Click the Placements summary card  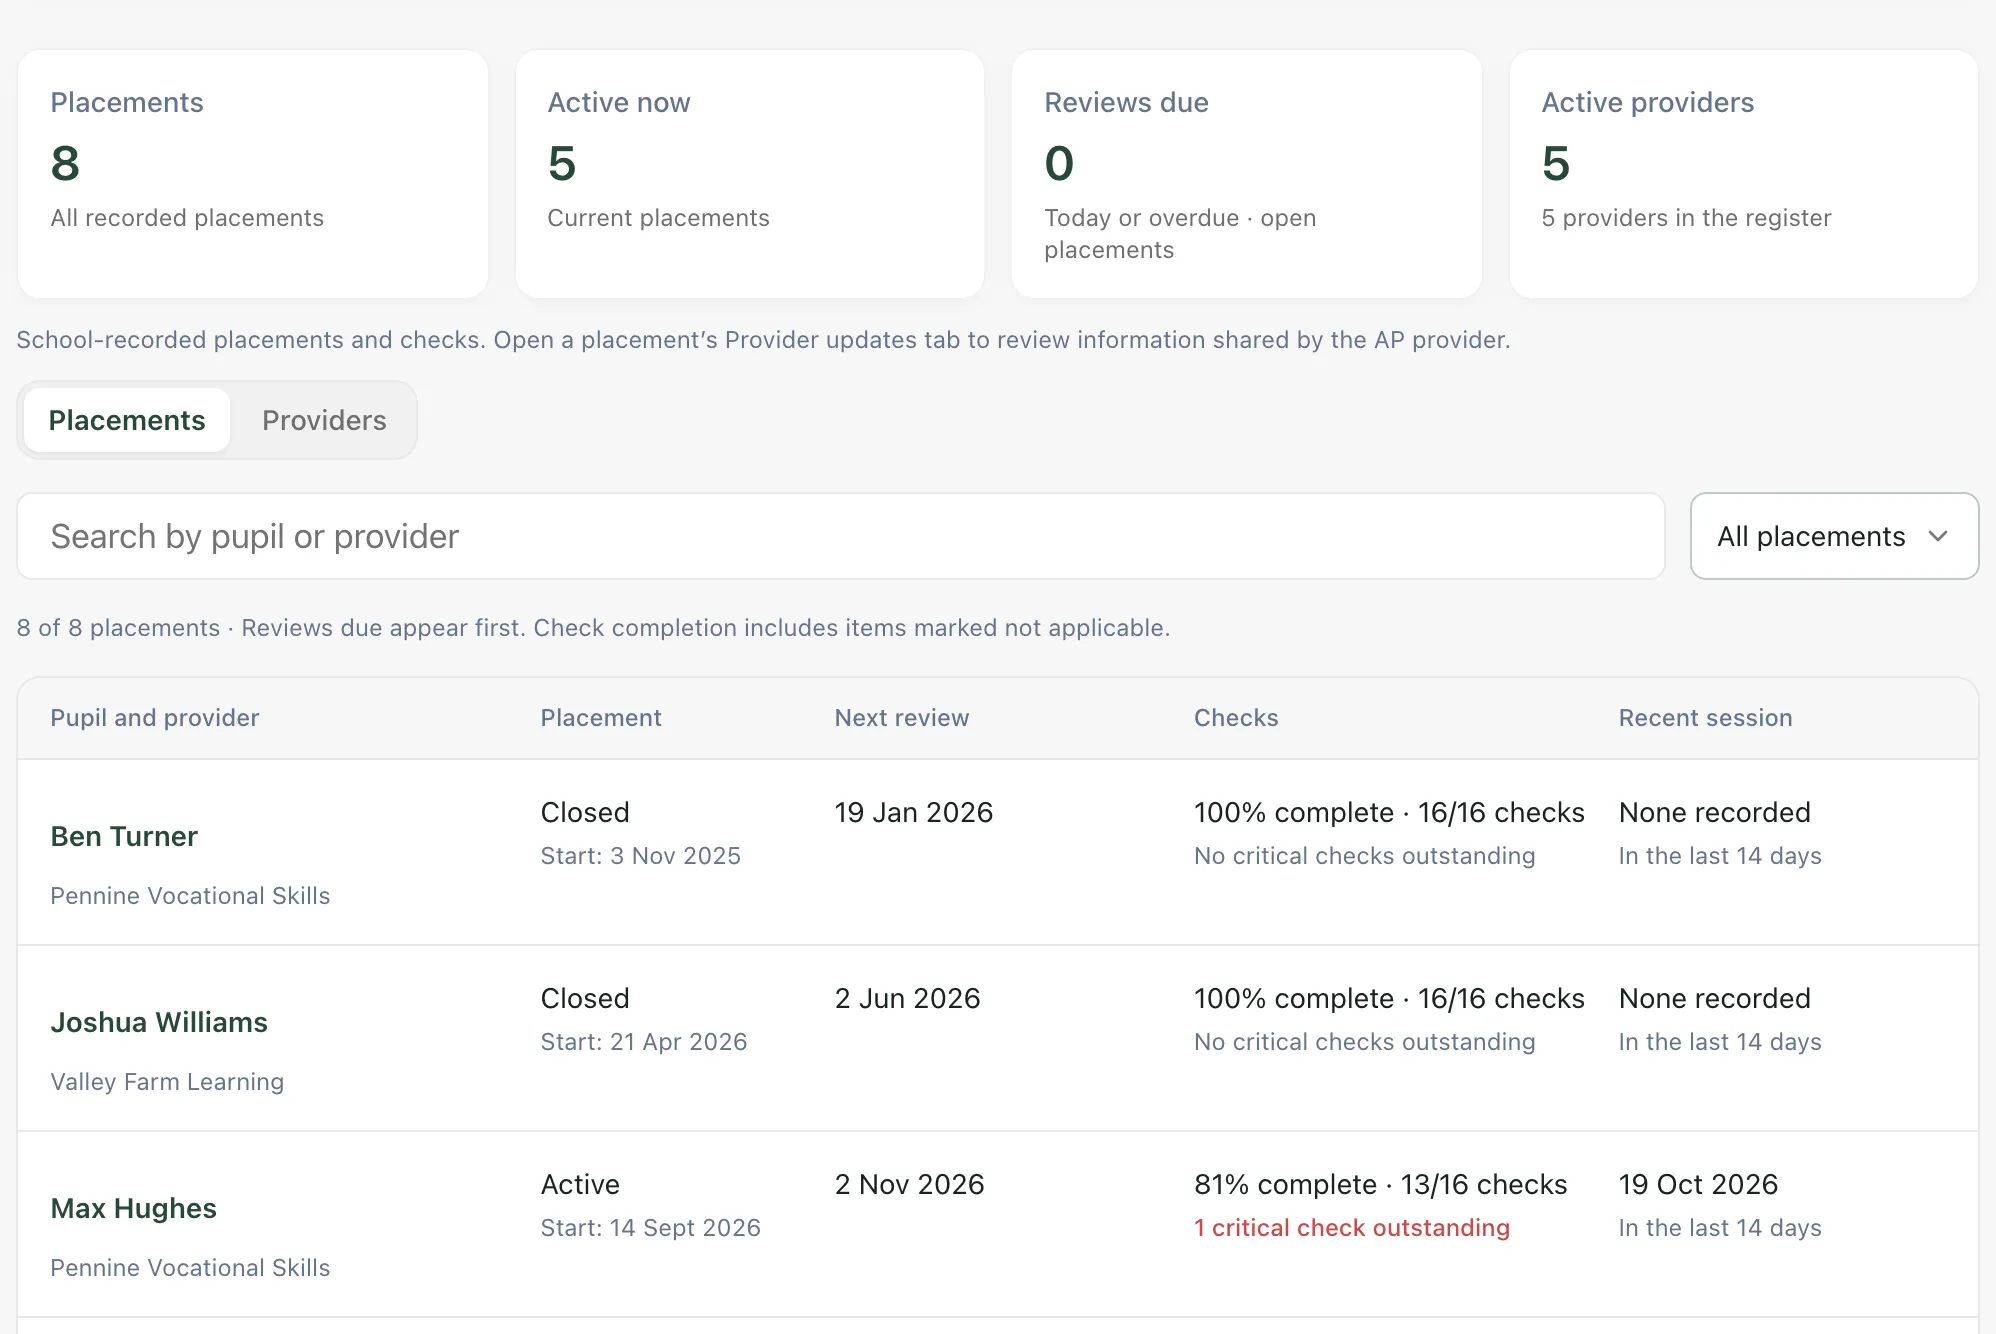click(252, 174)
